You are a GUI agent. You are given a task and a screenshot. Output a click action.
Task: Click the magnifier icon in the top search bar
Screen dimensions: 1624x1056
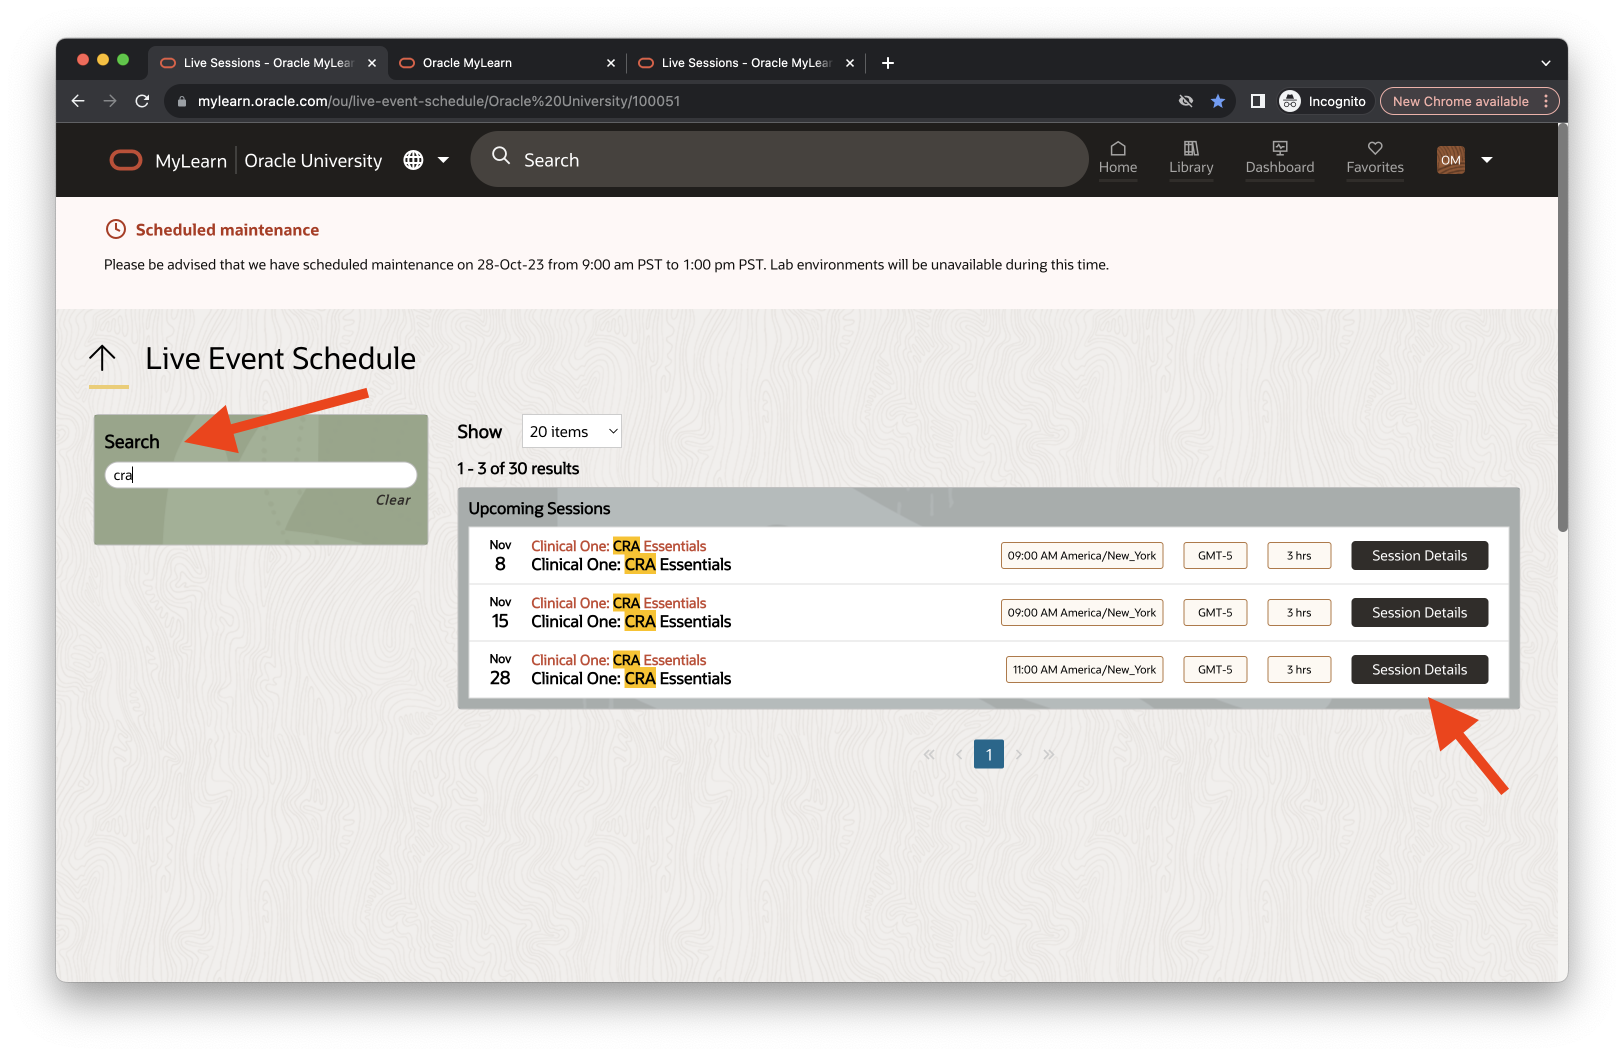[501, 156]
